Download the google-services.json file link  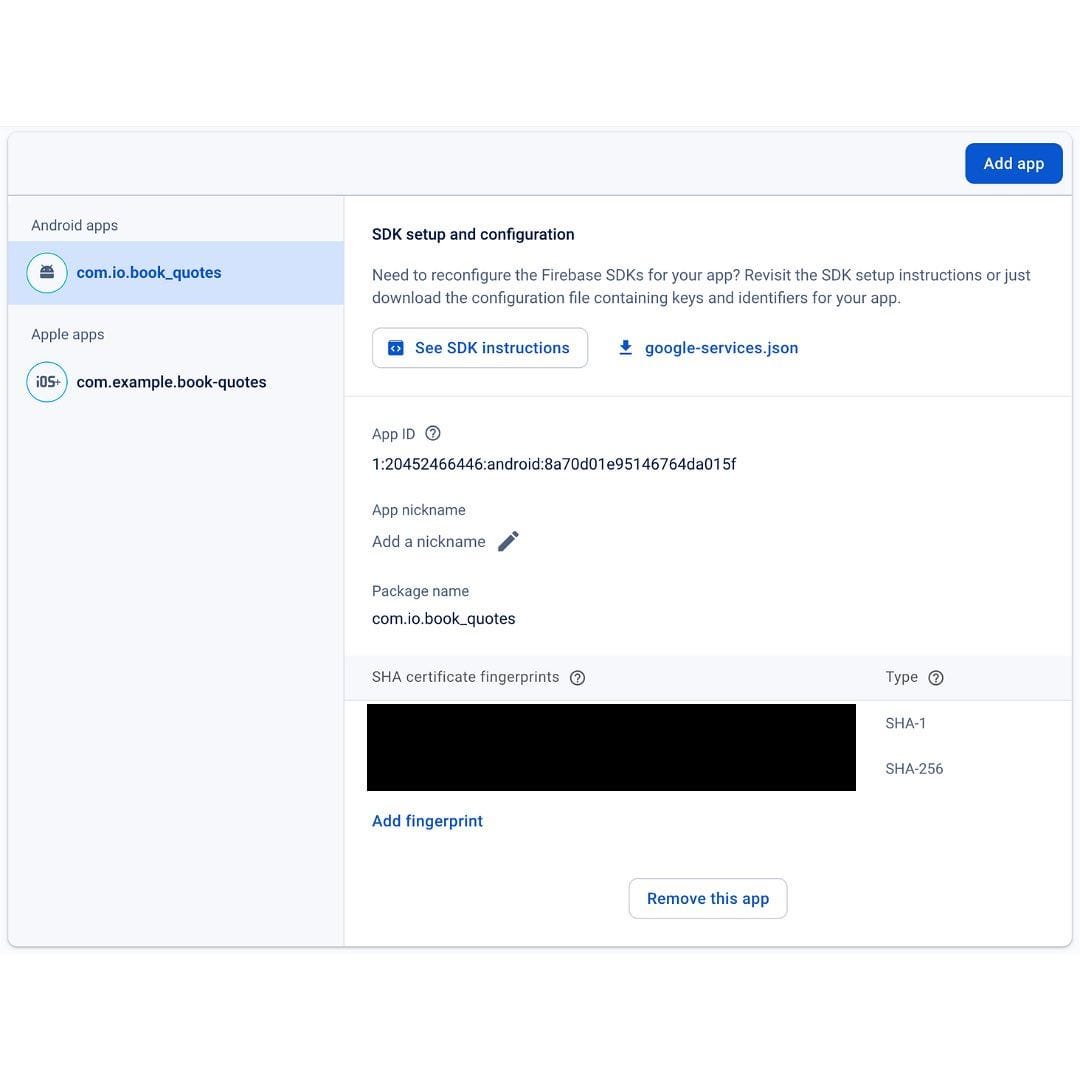[x=721, y=348]
